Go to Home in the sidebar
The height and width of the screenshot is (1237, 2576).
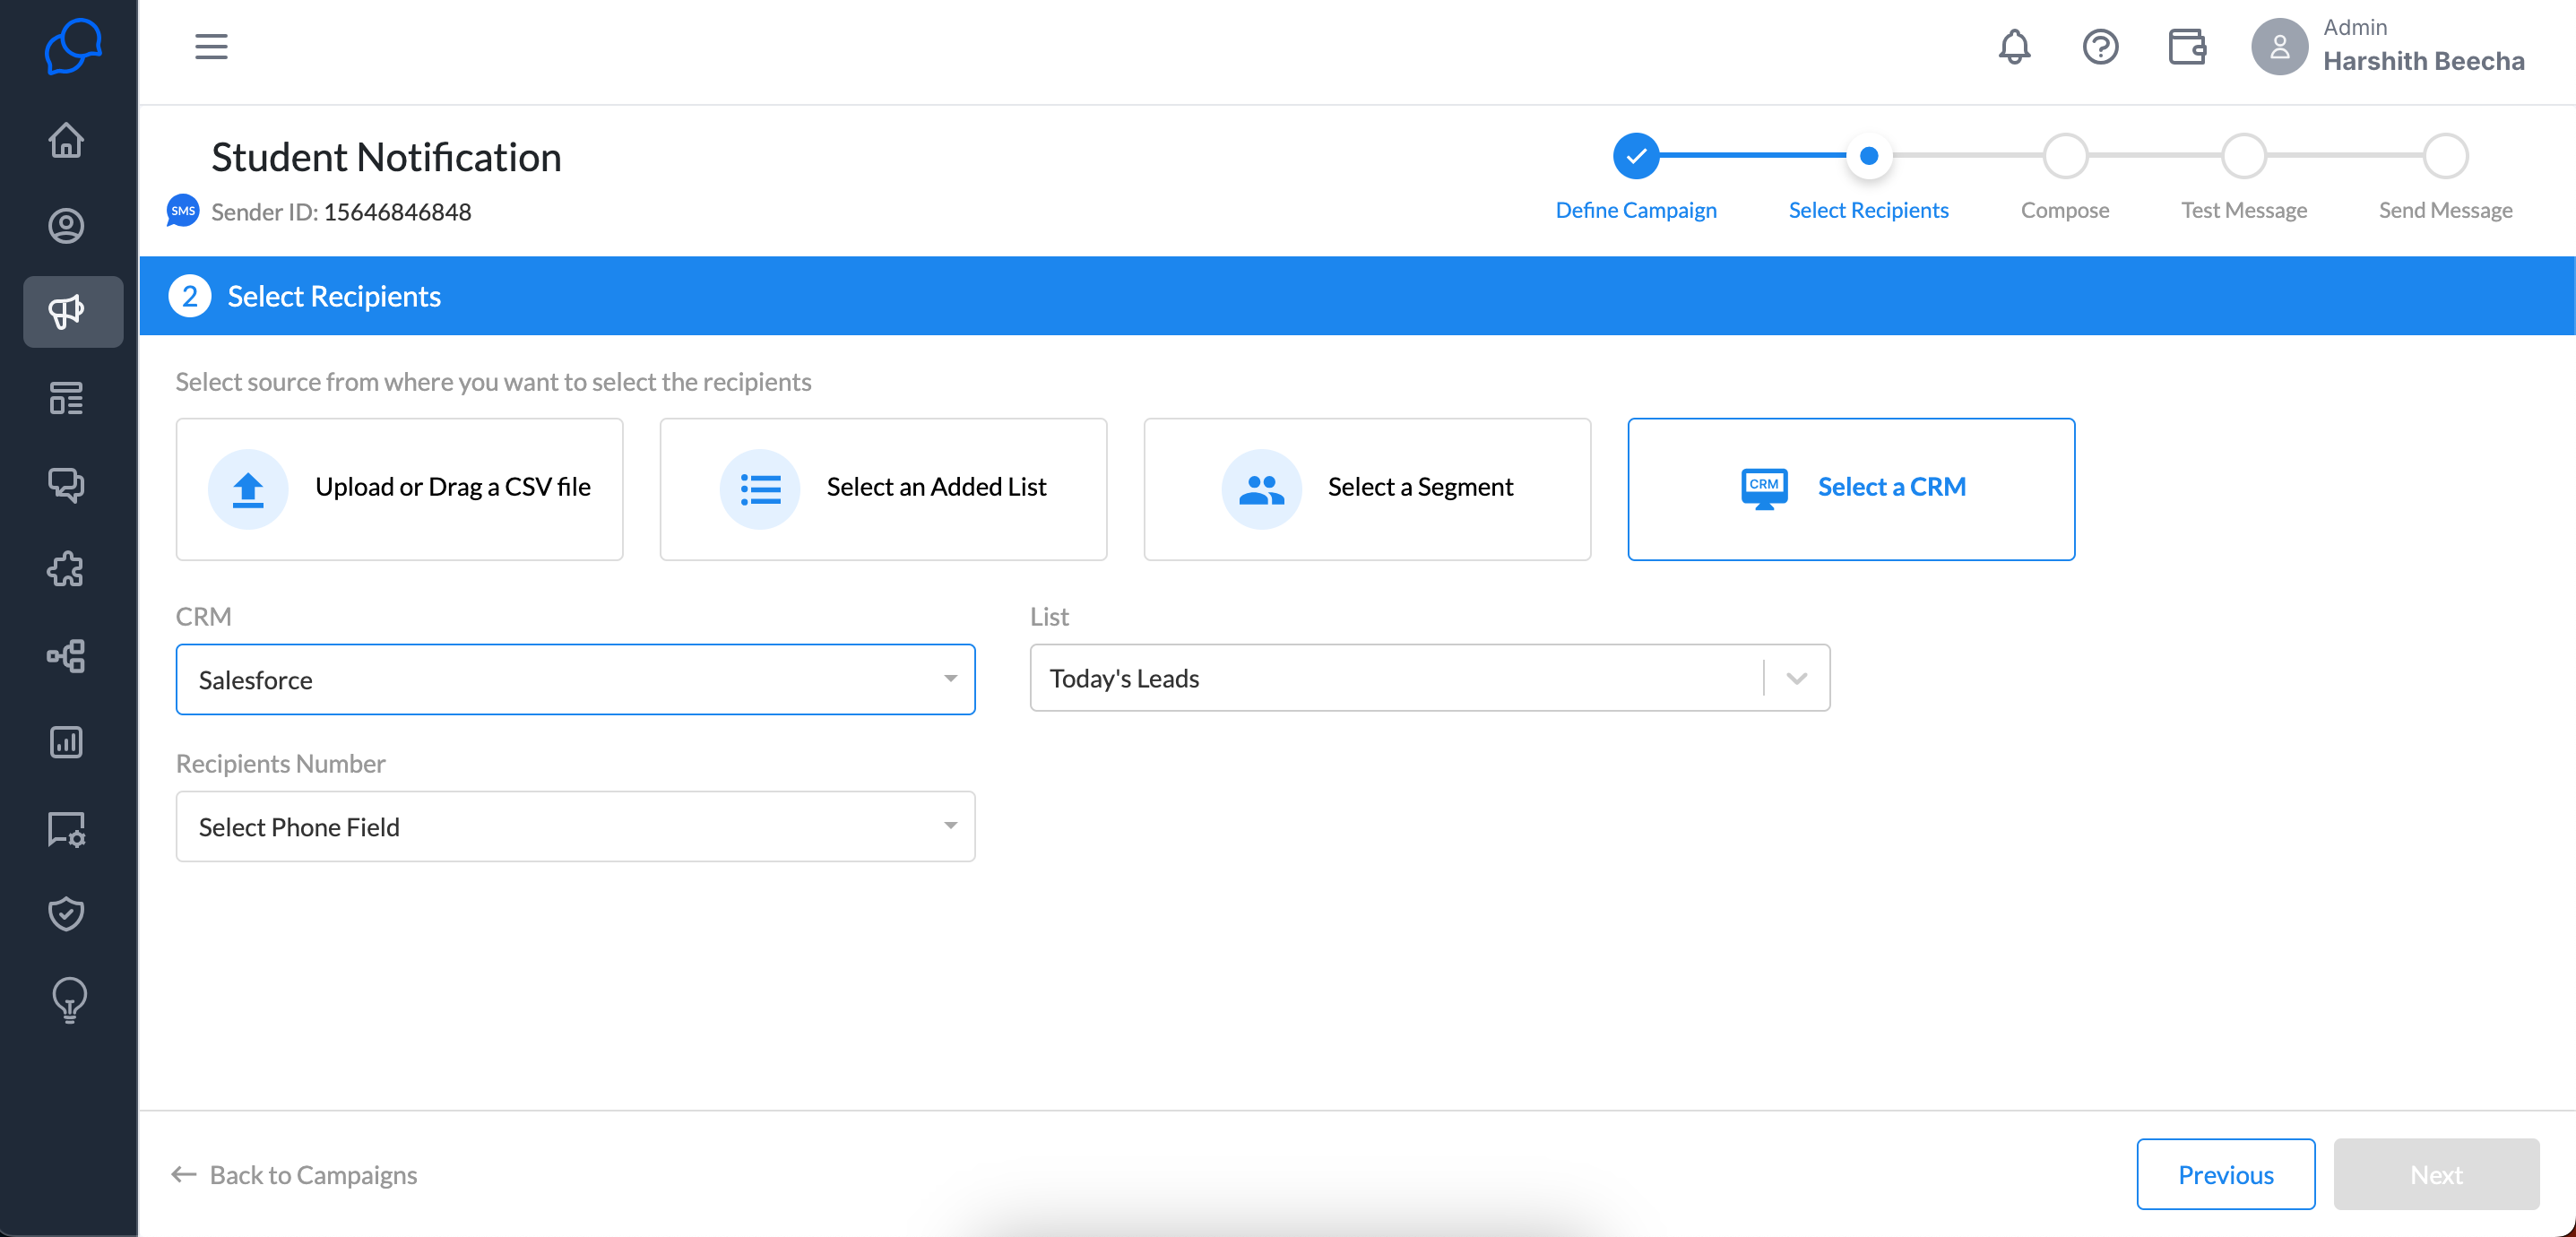click(x=66, y=140)
